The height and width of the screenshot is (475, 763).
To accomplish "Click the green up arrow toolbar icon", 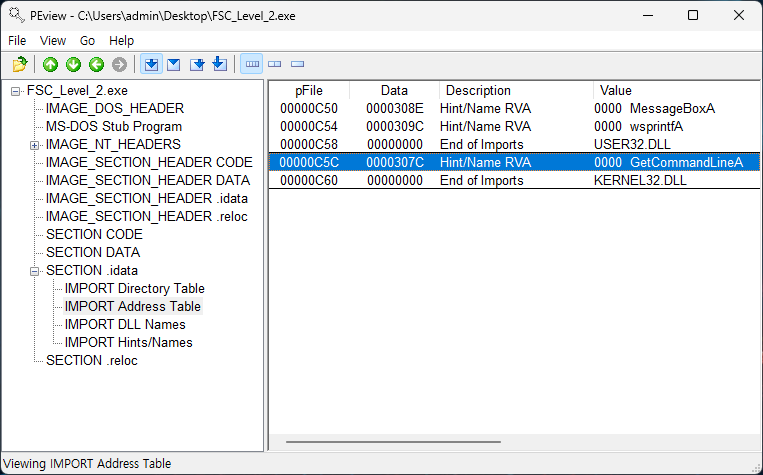I will [51, 65].
